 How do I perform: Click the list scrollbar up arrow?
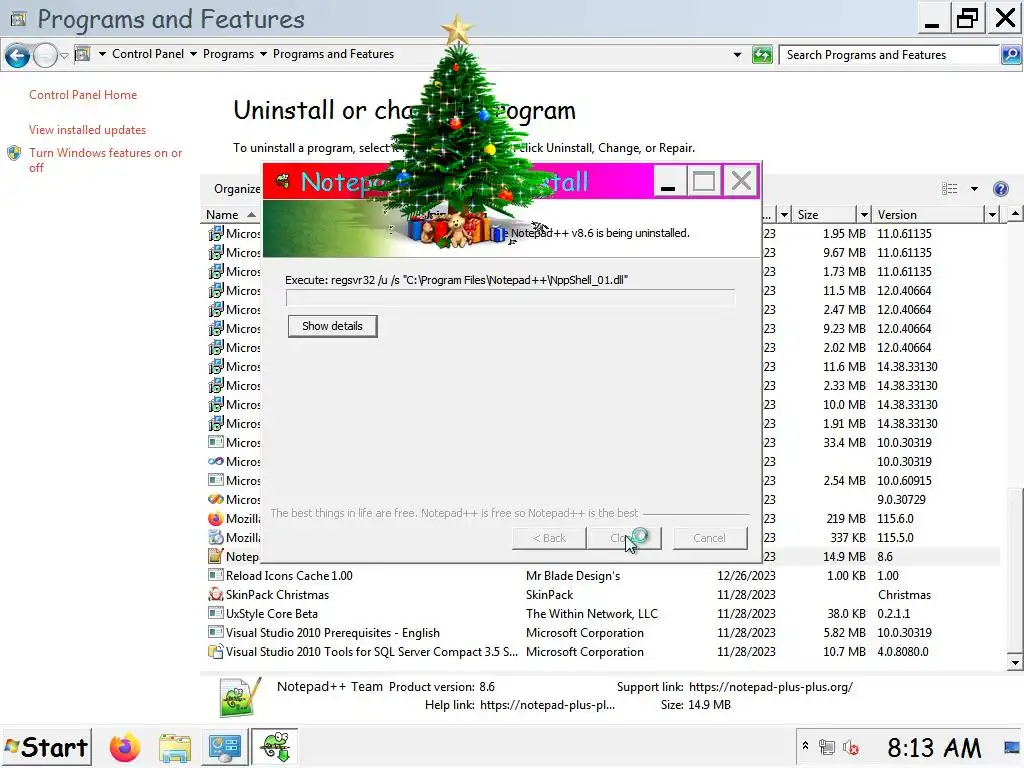(1015, 214)
